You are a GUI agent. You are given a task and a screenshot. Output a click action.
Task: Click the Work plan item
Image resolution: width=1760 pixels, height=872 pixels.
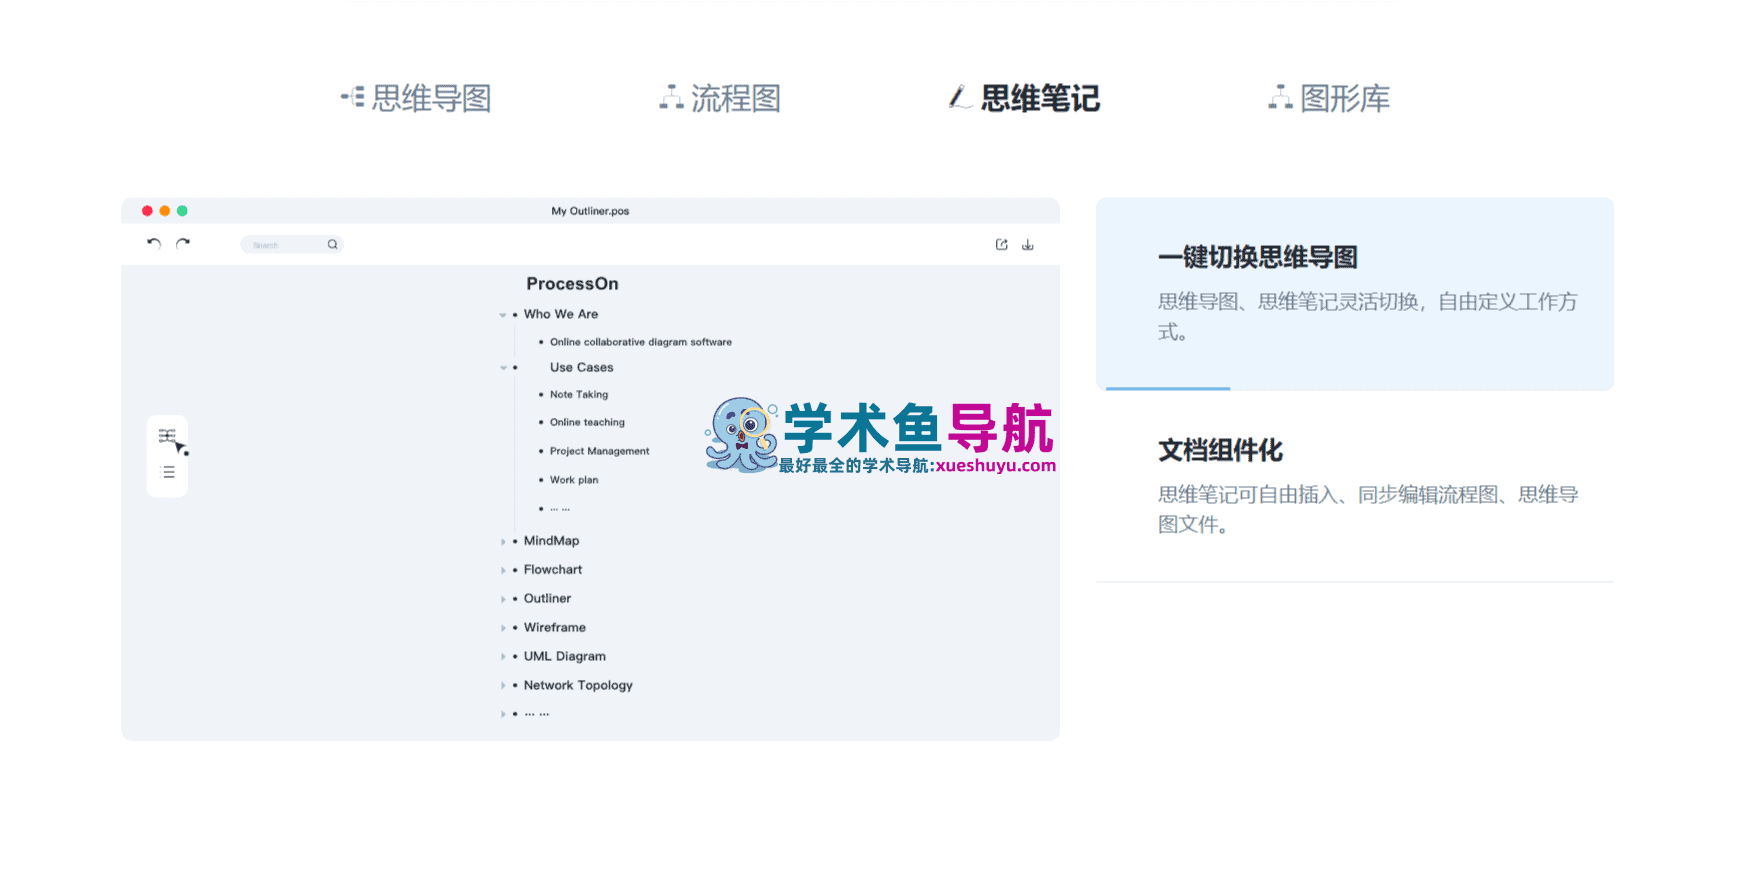[574, 480]
